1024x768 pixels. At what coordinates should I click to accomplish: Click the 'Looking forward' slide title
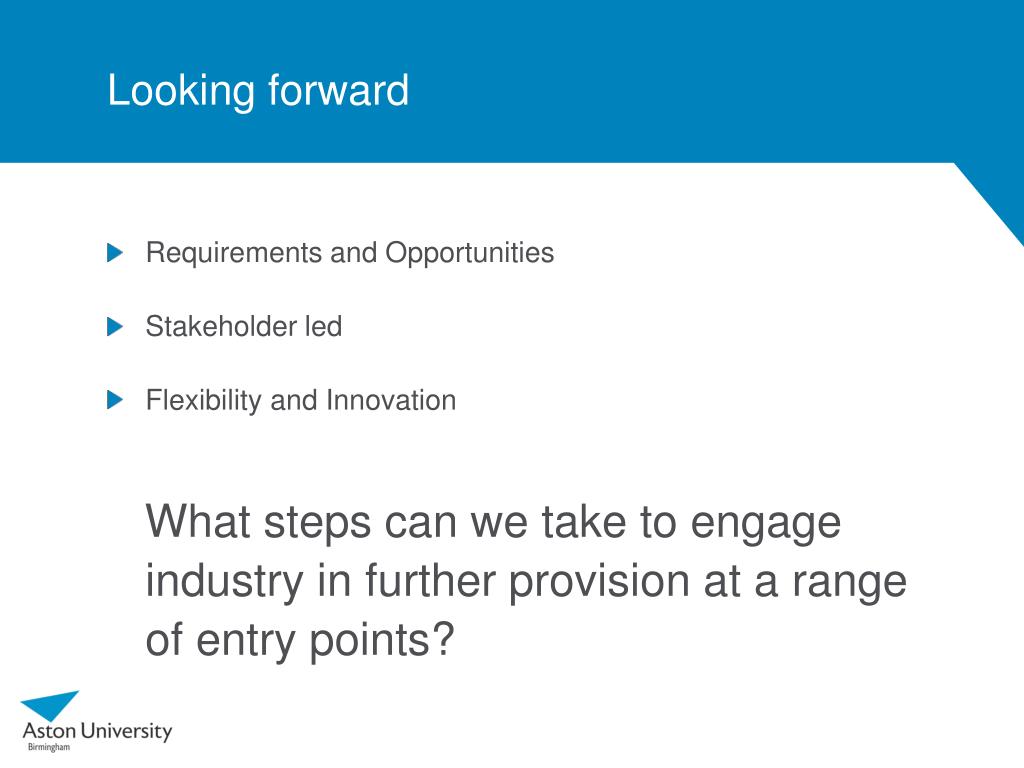258,91
